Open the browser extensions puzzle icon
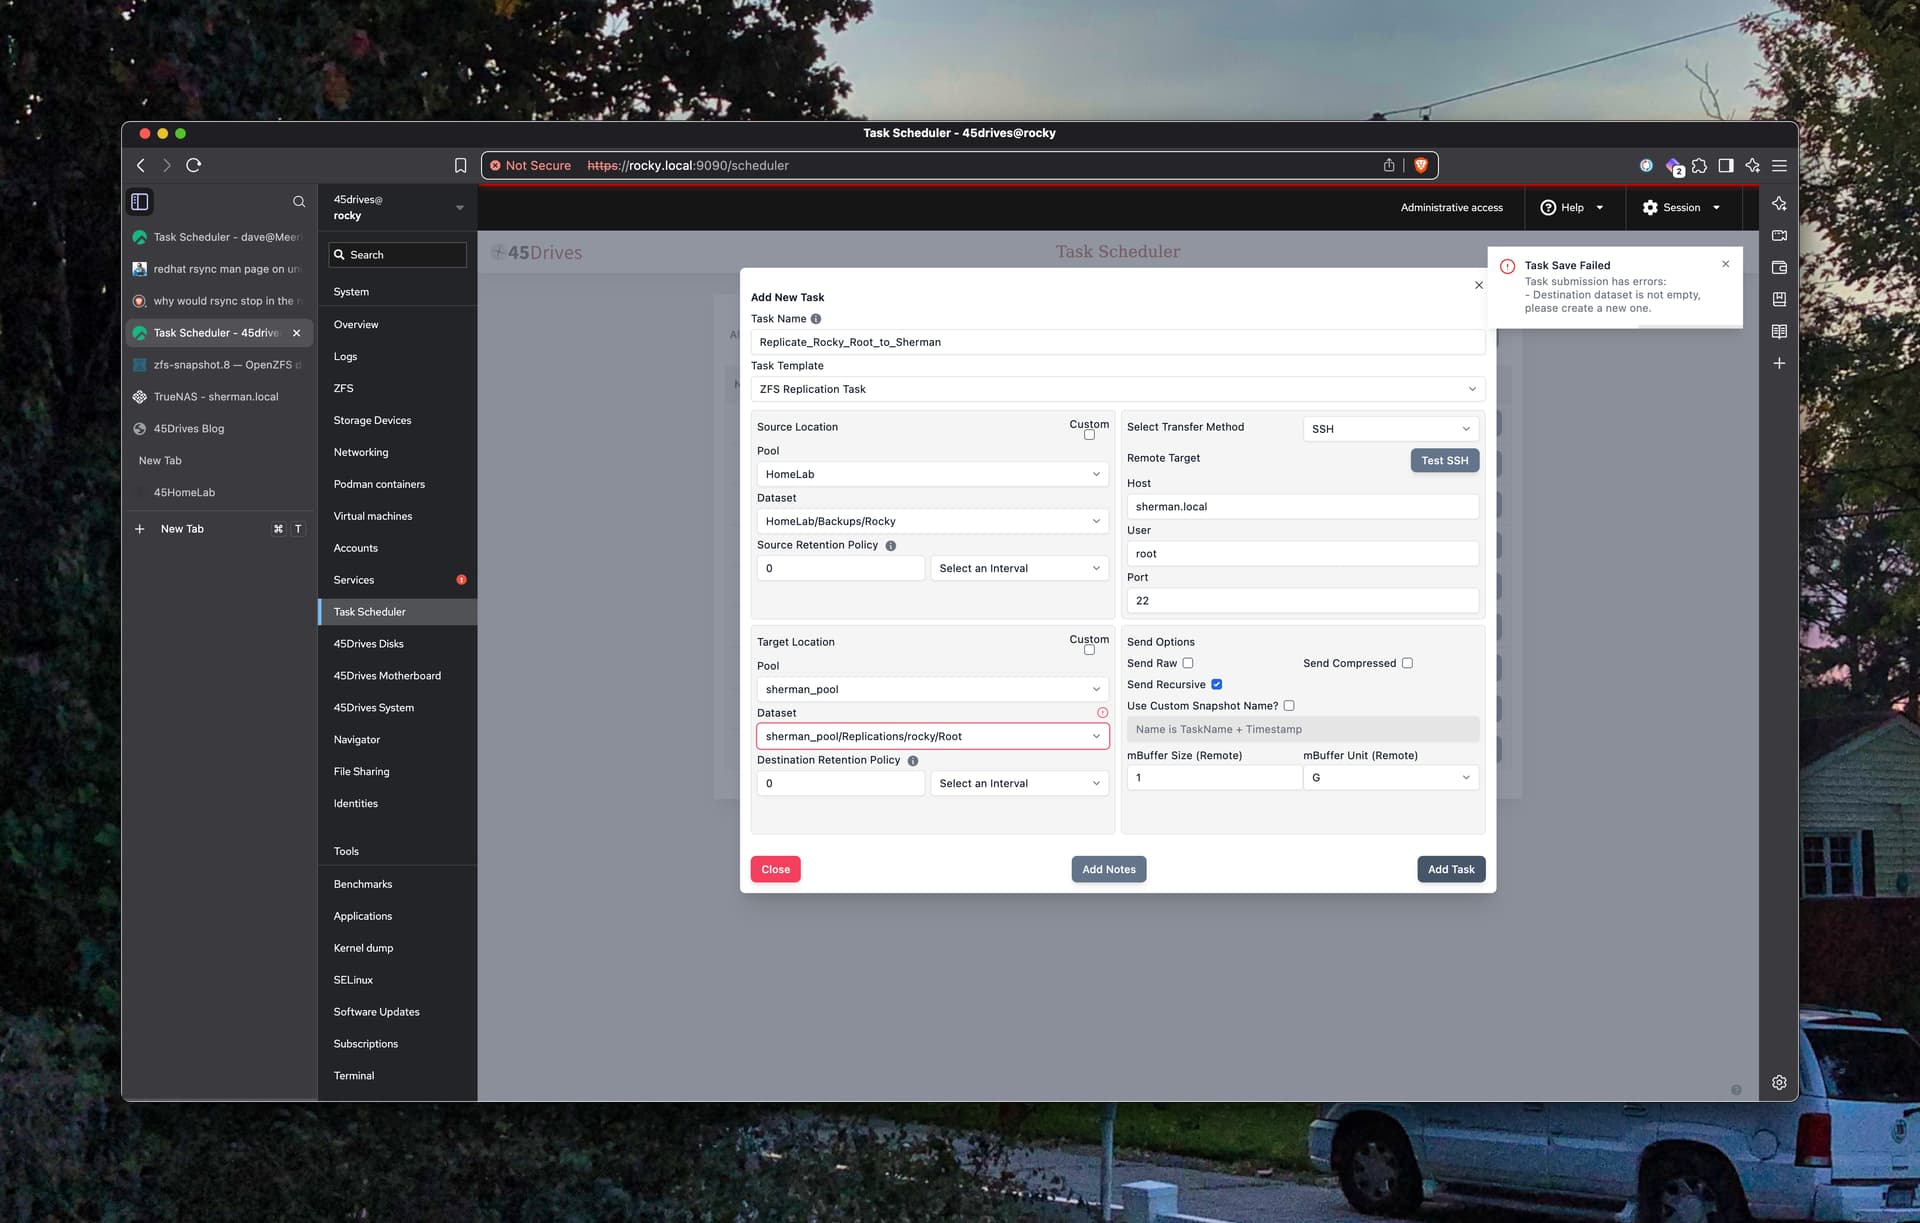1920x1223 pixels. coord(1699,165)
